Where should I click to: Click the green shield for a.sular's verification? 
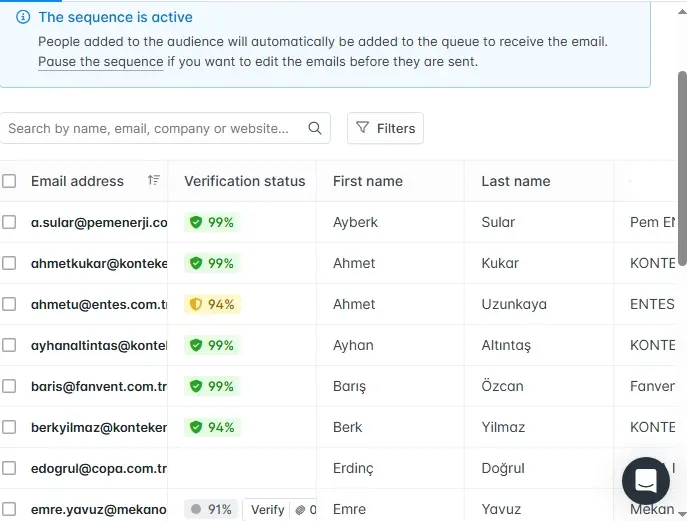196,222
